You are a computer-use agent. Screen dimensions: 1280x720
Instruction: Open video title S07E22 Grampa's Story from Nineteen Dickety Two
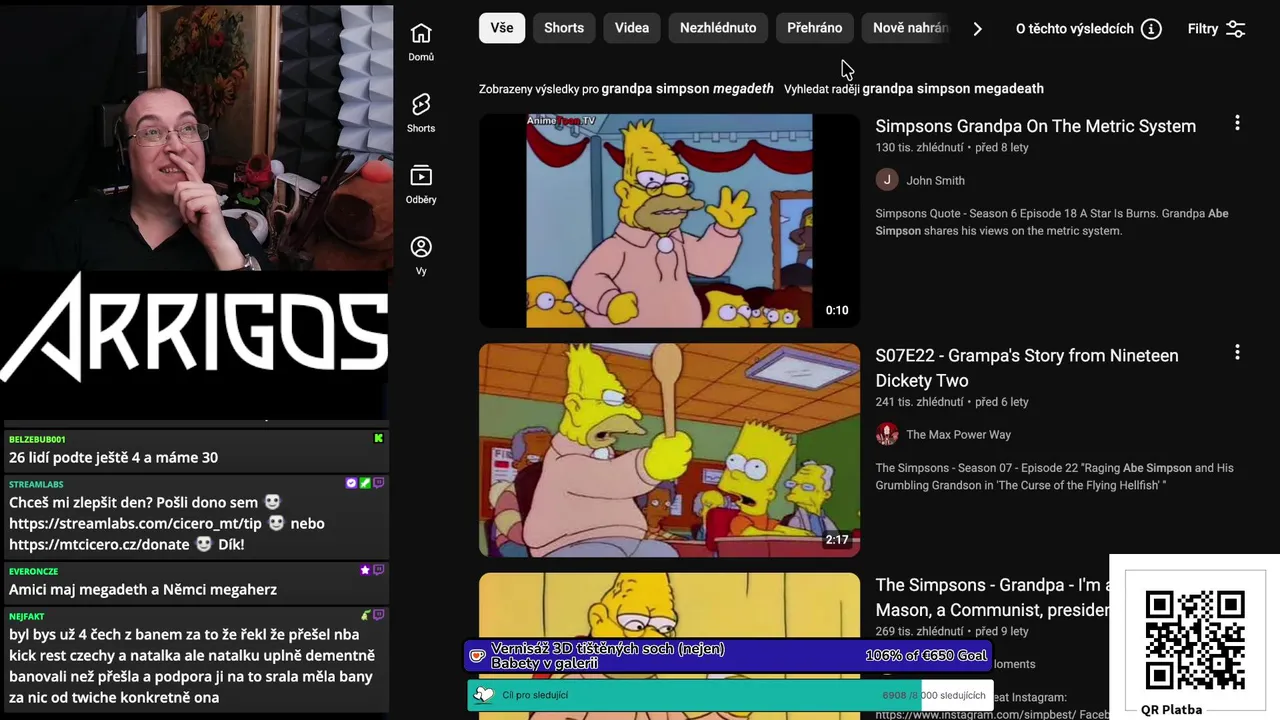pyautogui.click(x=1027, y=368)
